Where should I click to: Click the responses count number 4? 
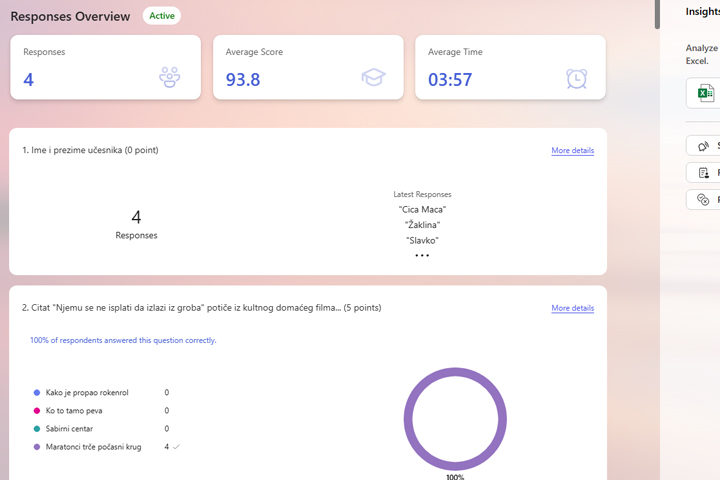136,217
